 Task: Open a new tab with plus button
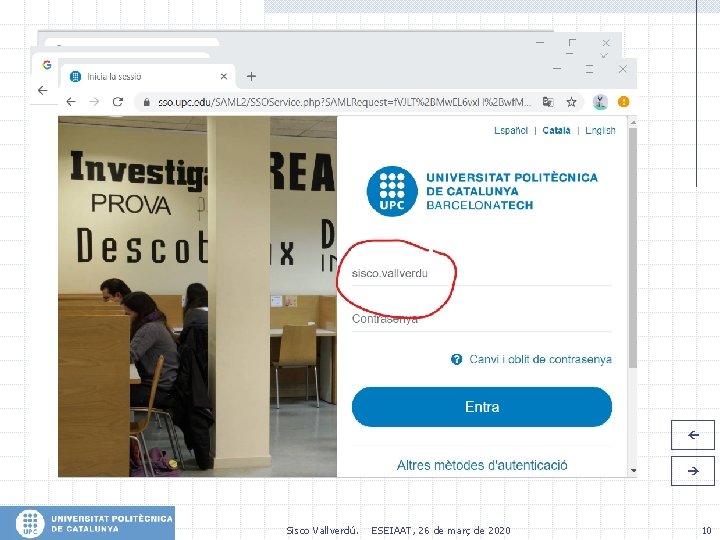(251, 76)
